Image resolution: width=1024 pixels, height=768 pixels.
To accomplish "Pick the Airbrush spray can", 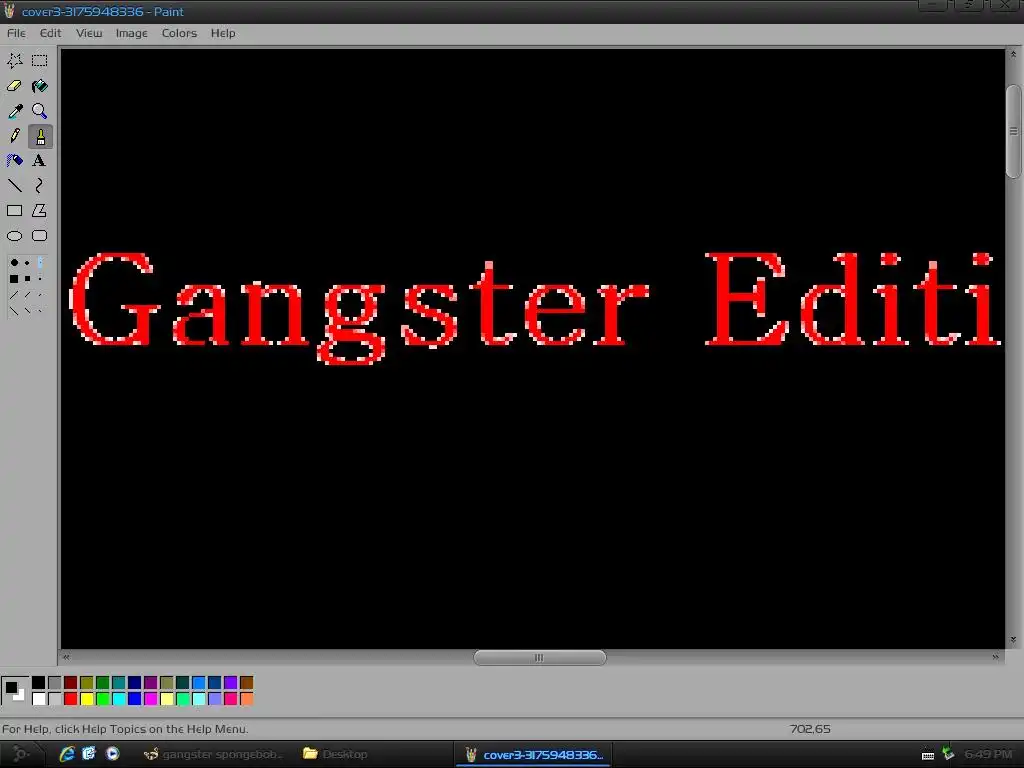I will pos(14,161).
